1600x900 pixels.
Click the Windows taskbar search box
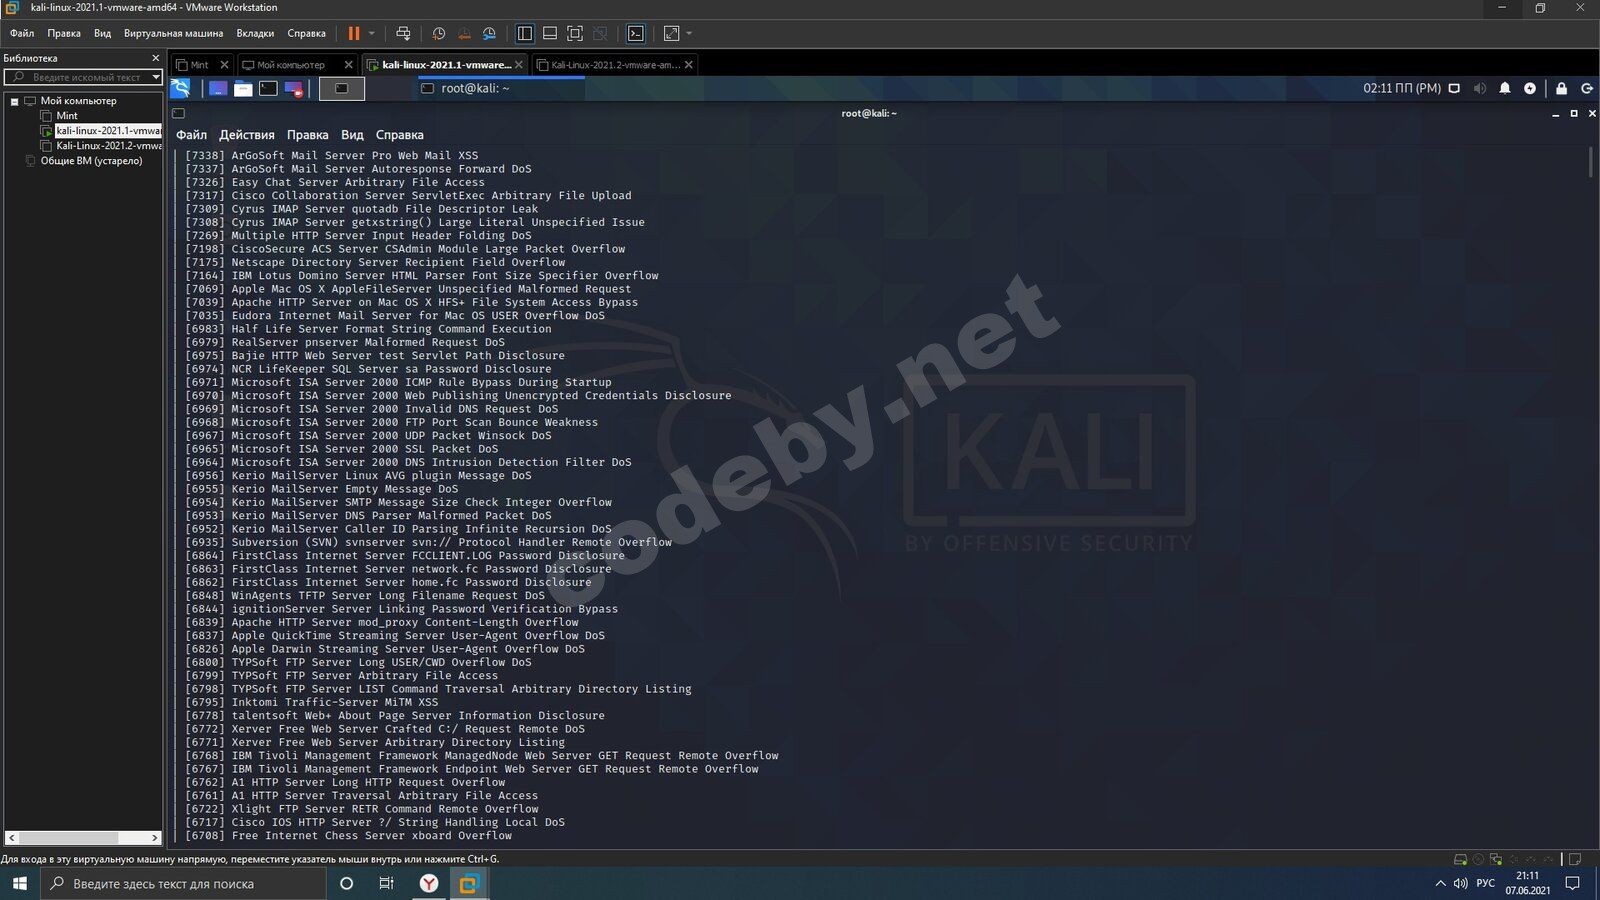click(x=183, y=883)
